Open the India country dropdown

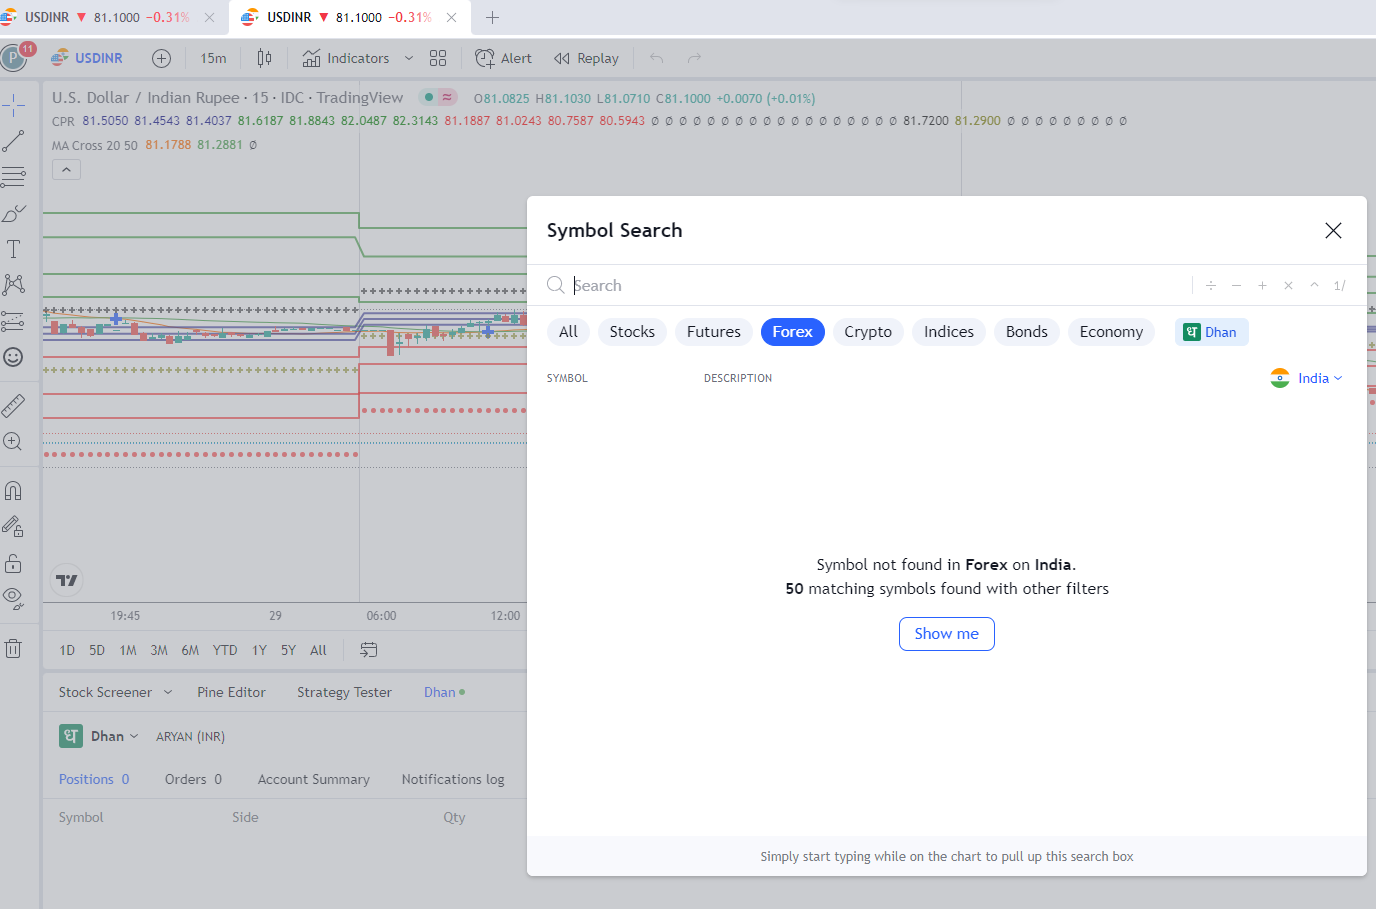tap(1307, 378)
